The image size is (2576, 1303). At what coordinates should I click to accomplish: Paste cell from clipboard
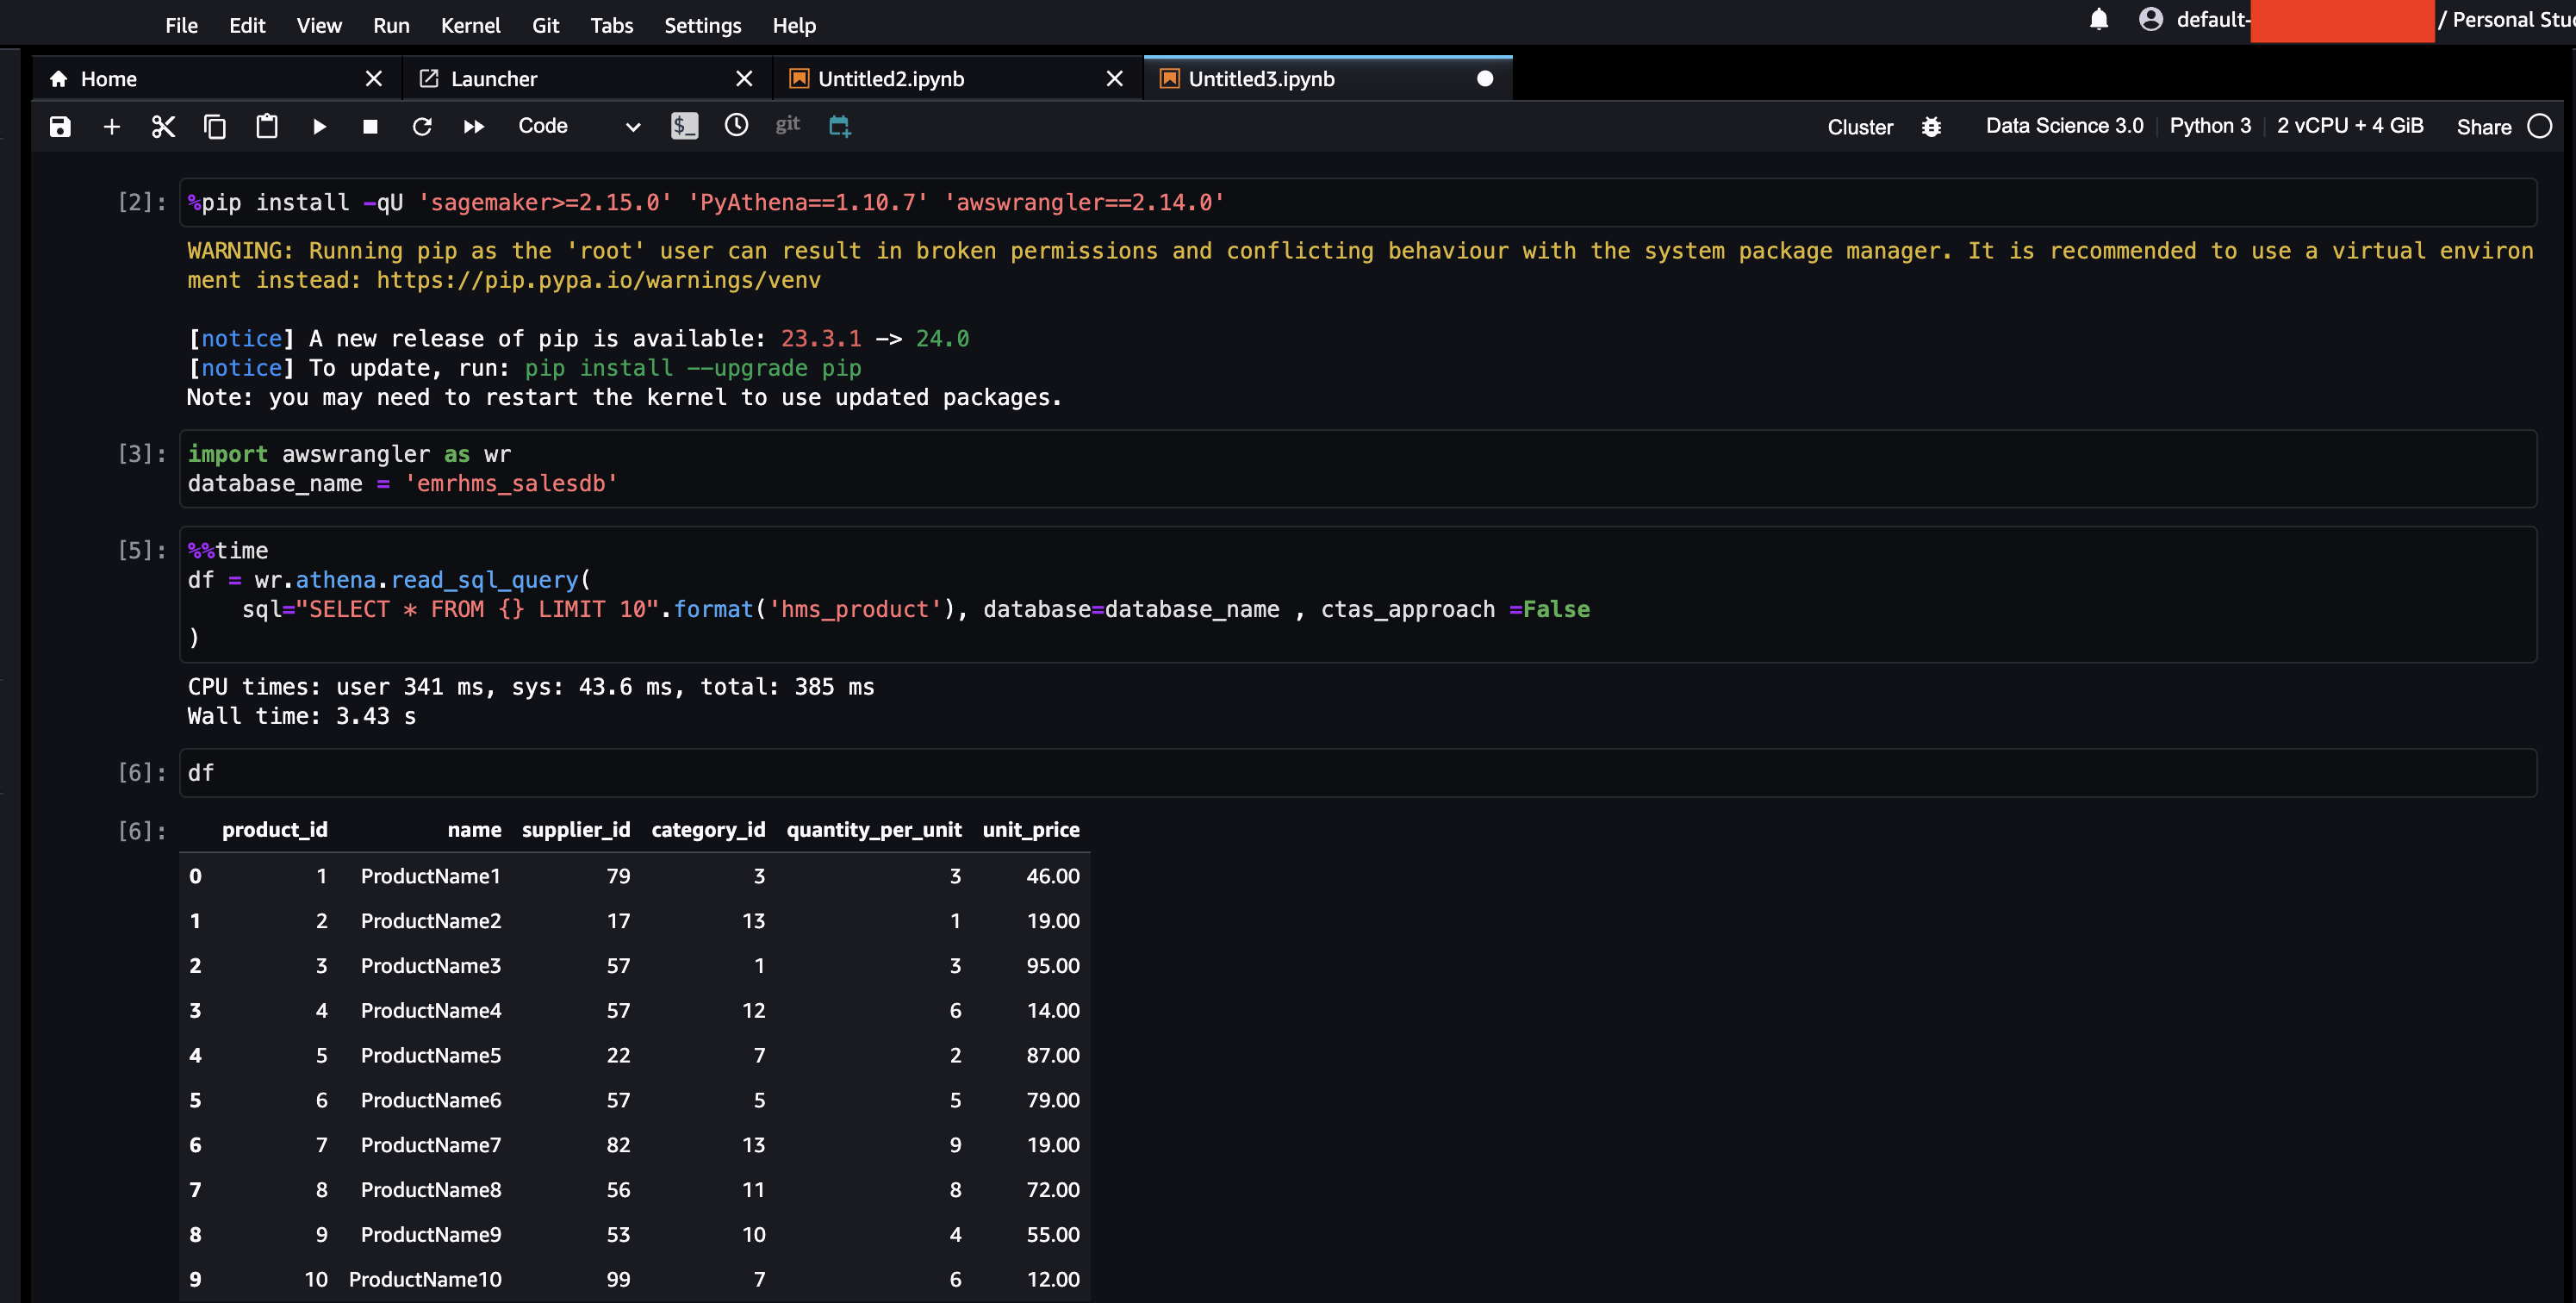(x=267, y=127)
